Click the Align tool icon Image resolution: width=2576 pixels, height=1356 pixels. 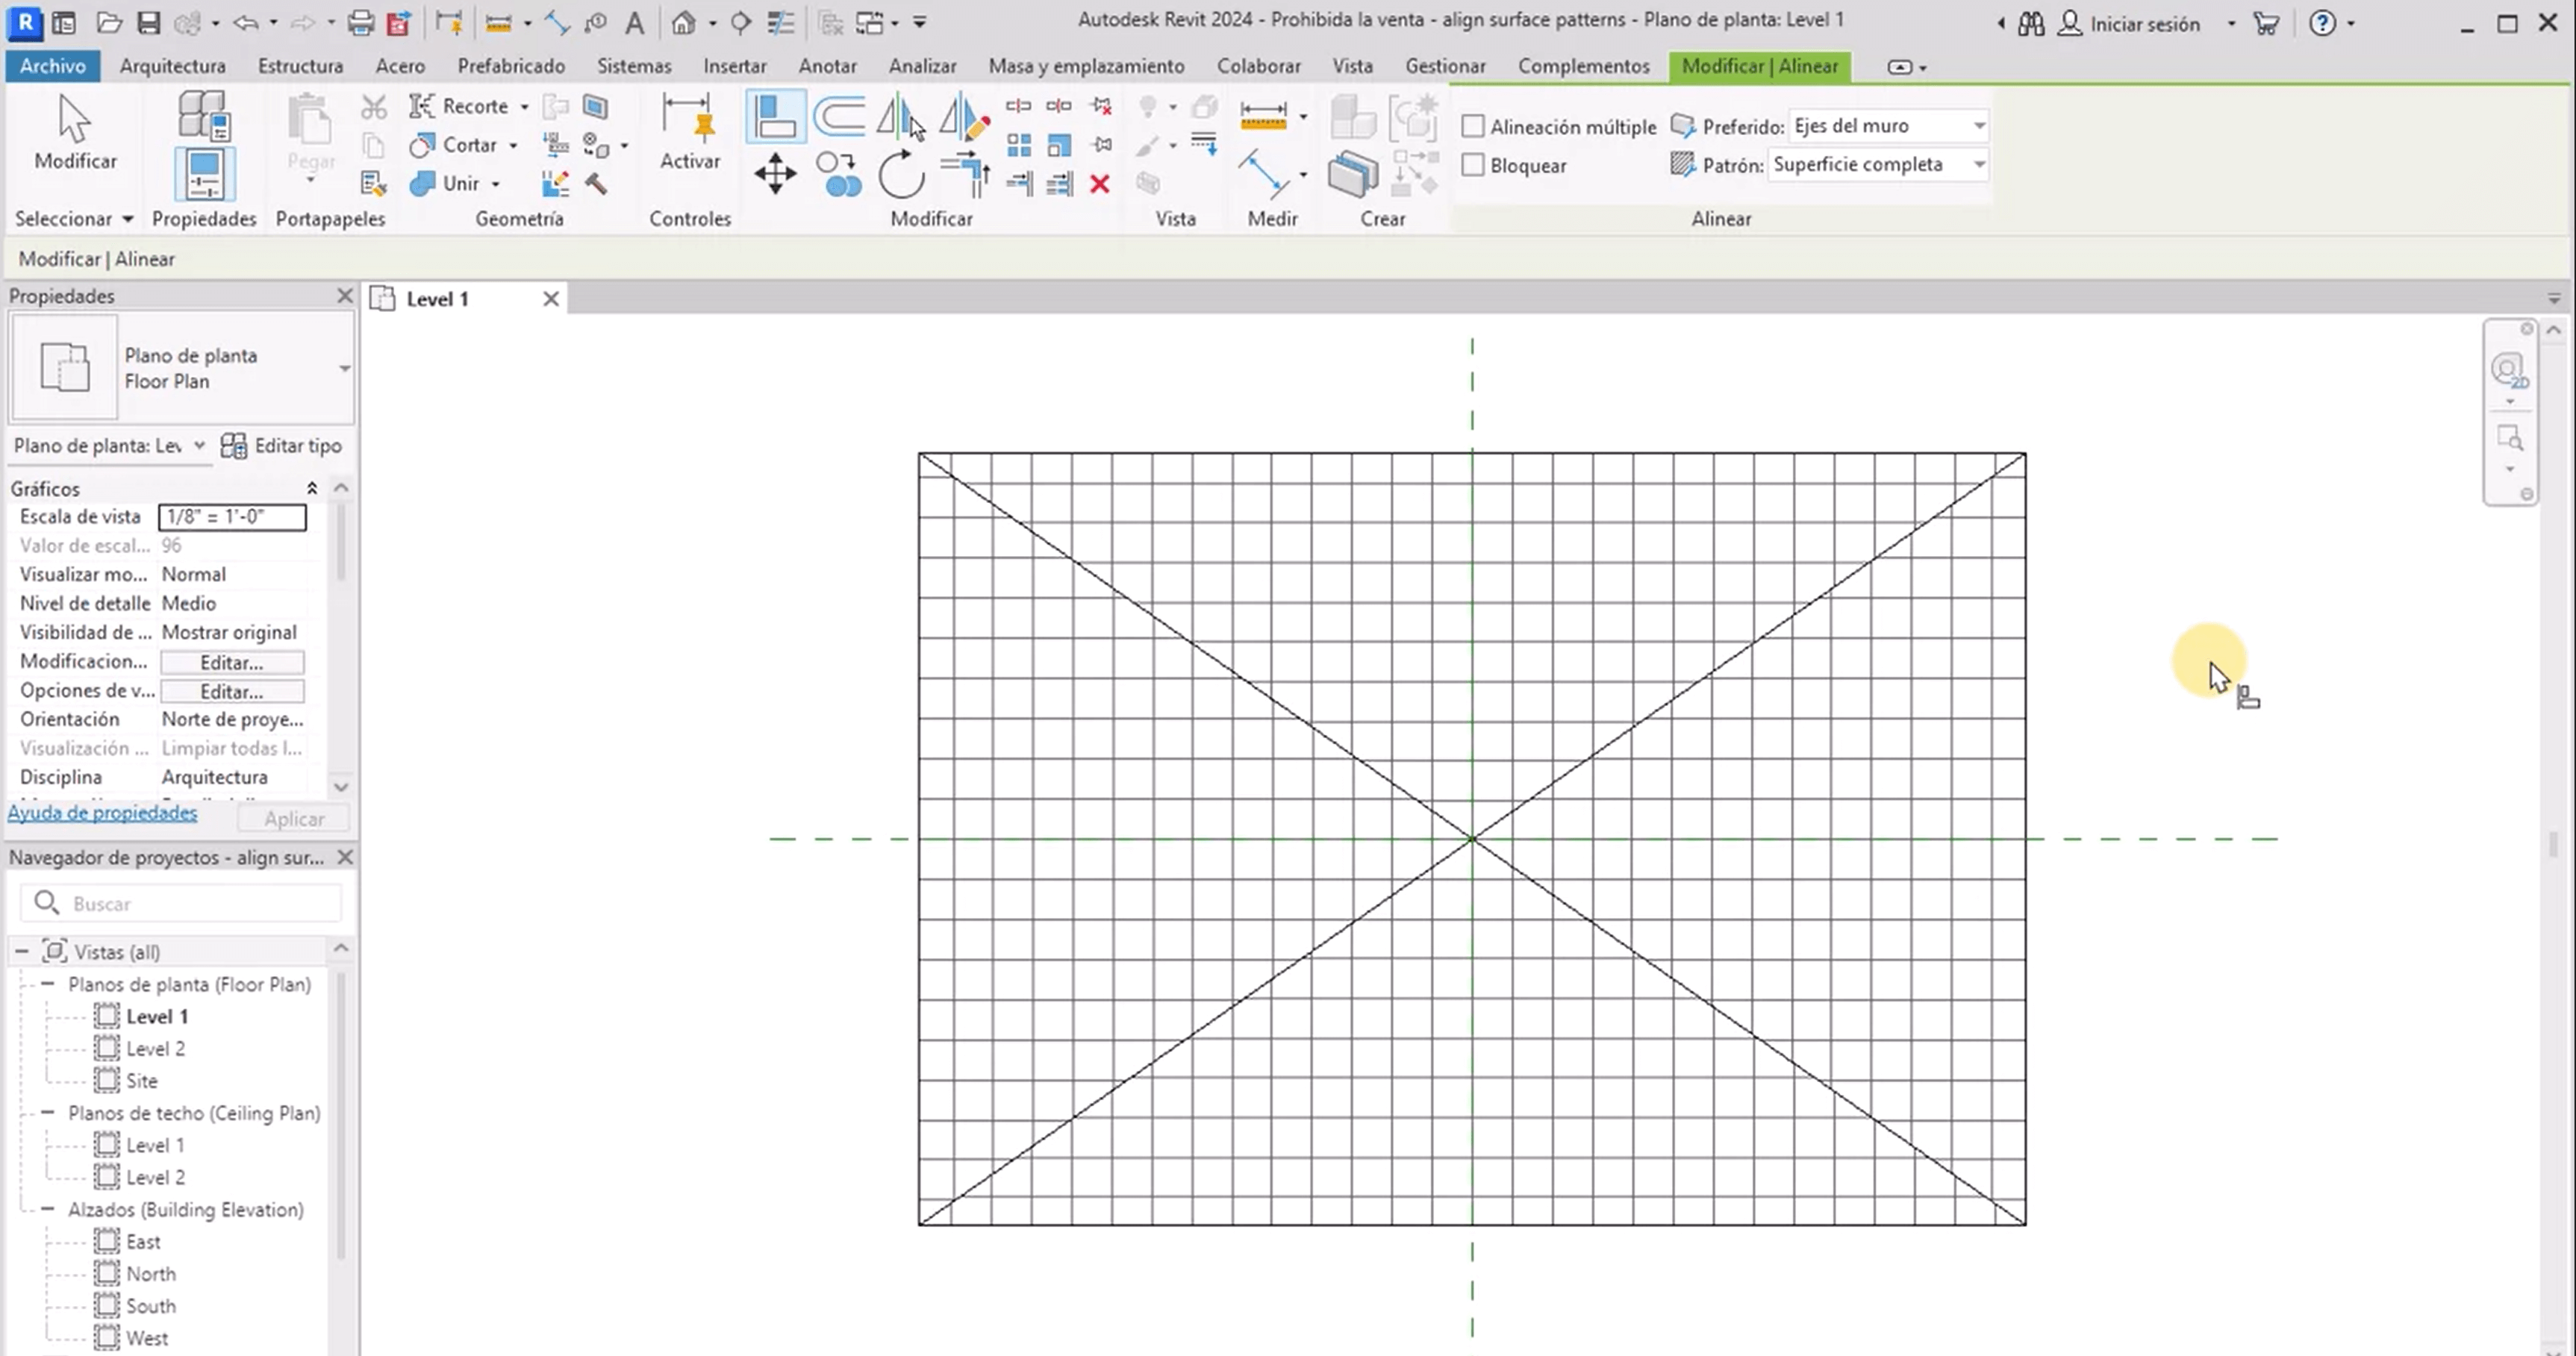775,117
